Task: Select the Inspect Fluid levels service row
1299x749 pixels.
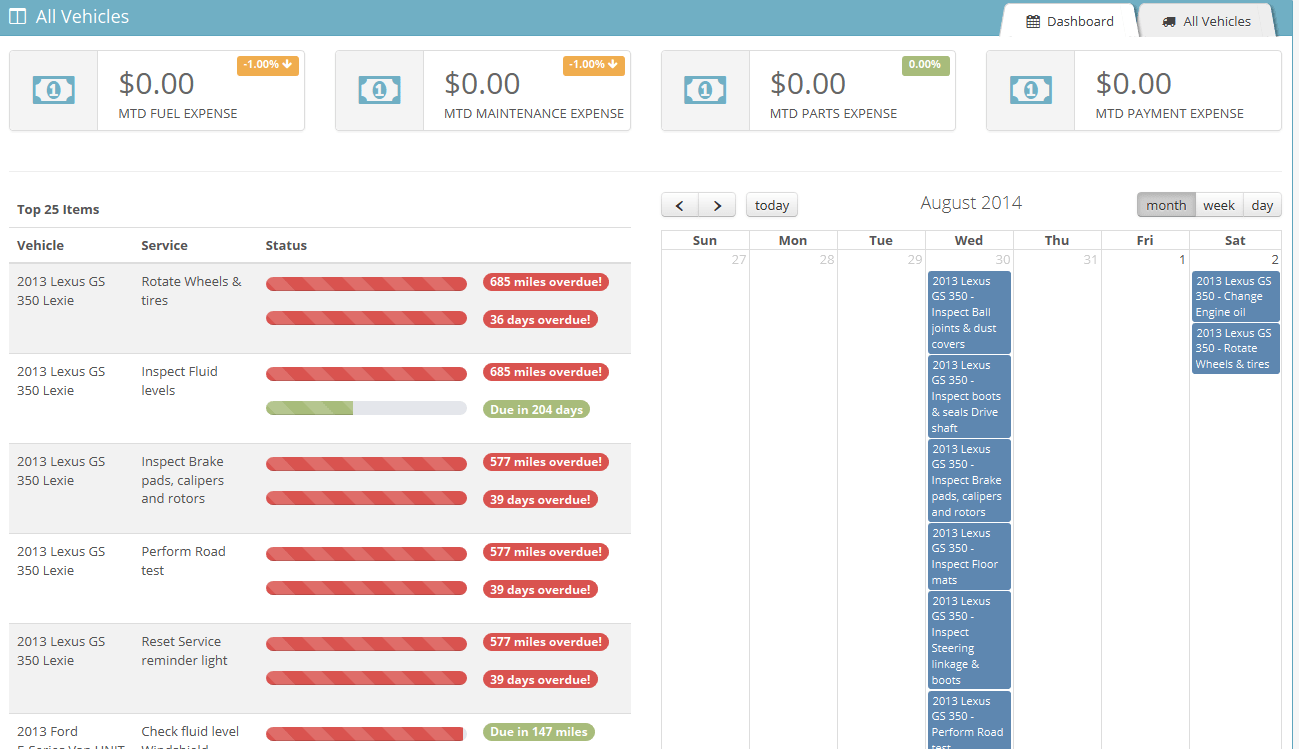Action: click(x=180, y=380)
